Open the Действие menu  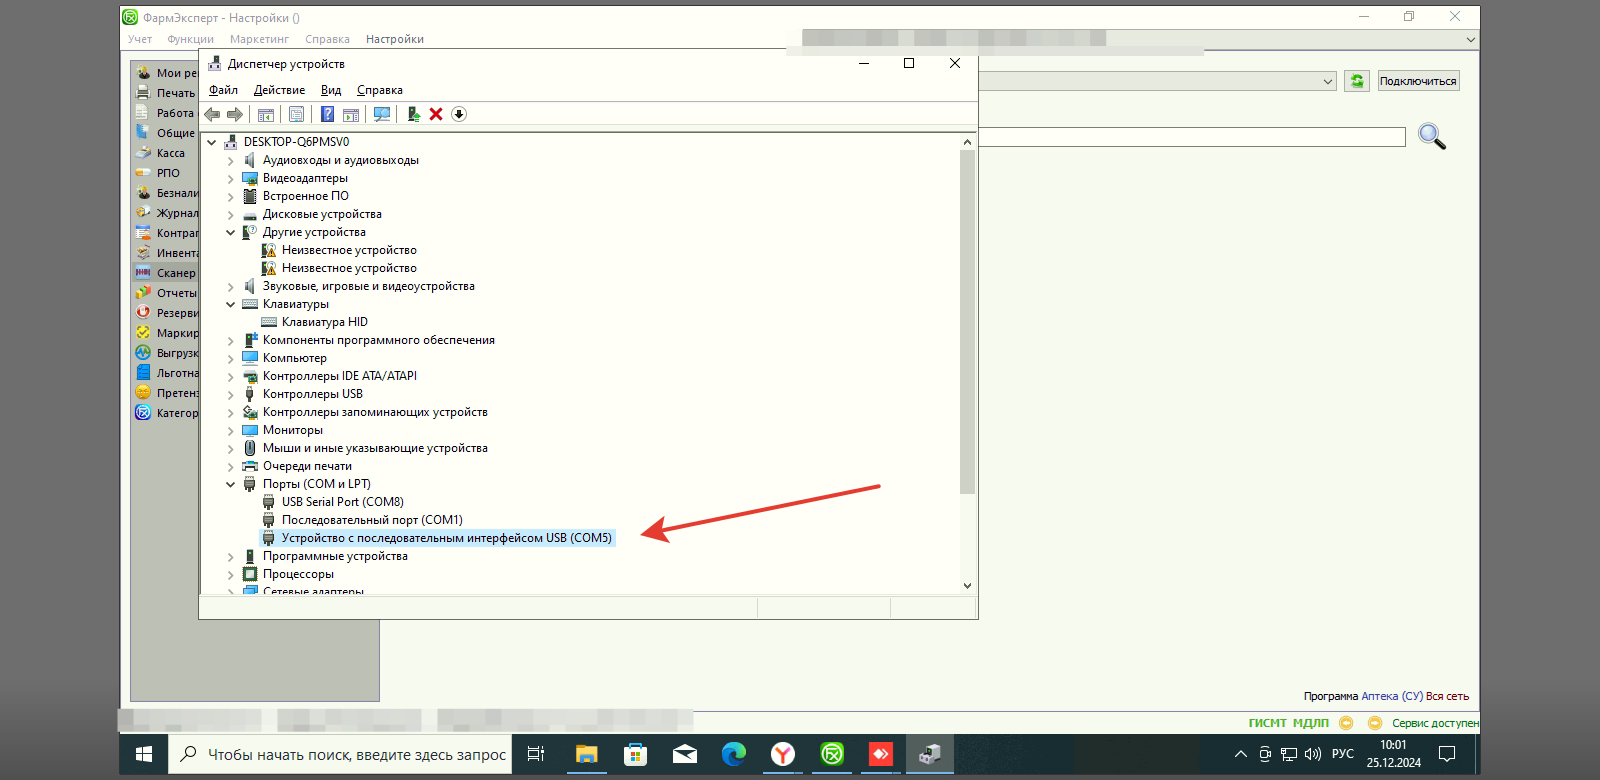279,90
